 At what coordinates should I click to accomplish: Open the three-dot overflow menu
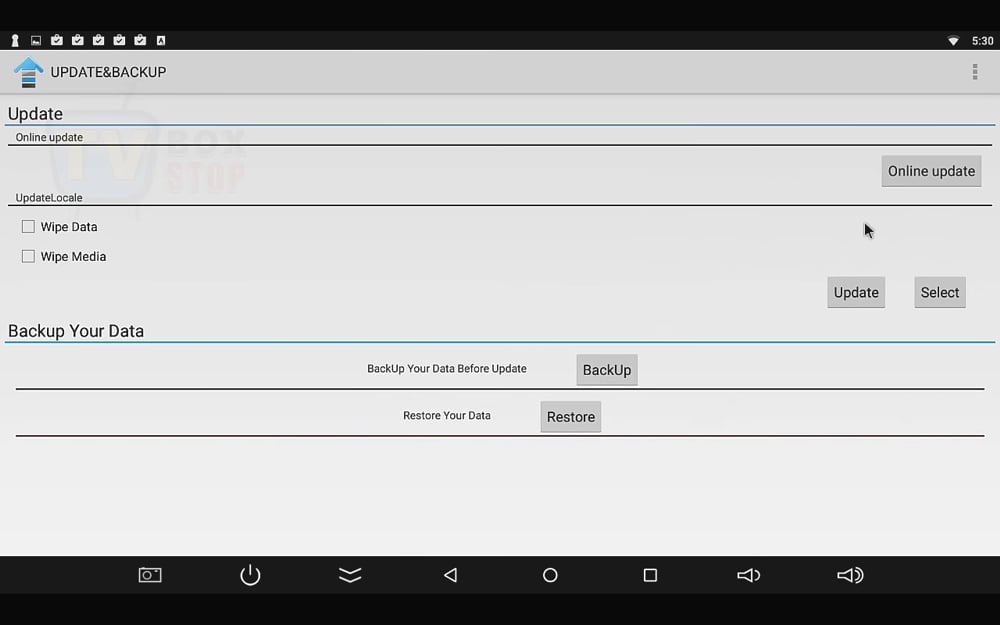pyautogui.click(x=974, y=72)
